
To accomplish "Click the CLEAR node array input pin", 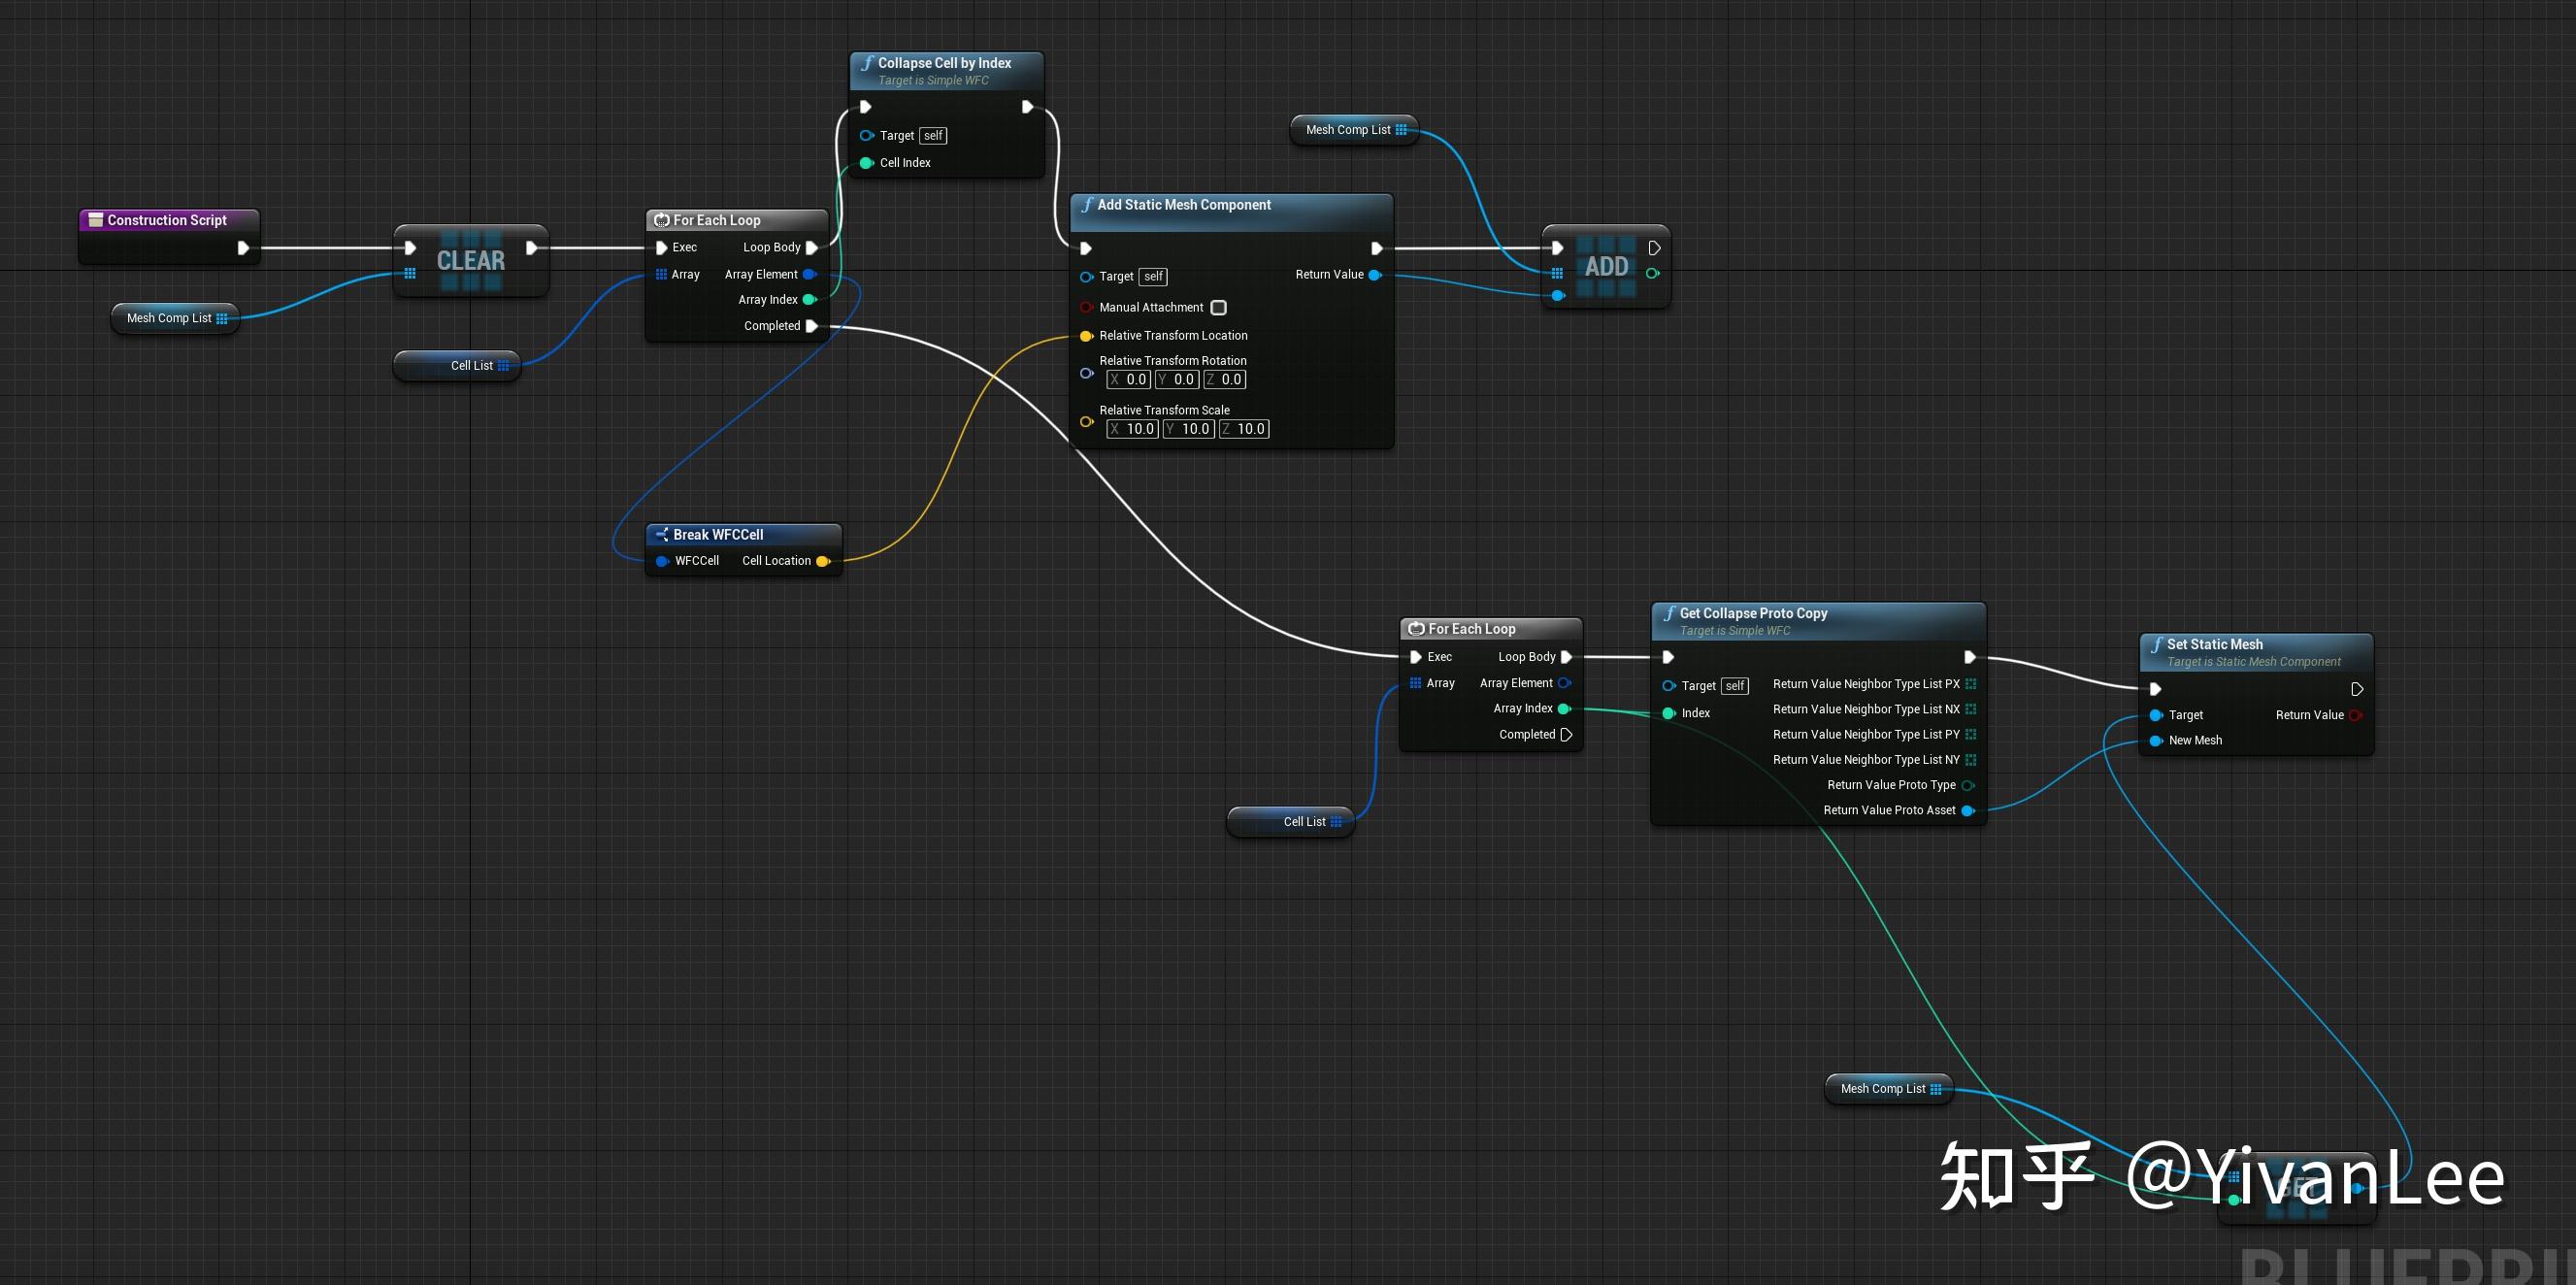I will click(410, 274).
